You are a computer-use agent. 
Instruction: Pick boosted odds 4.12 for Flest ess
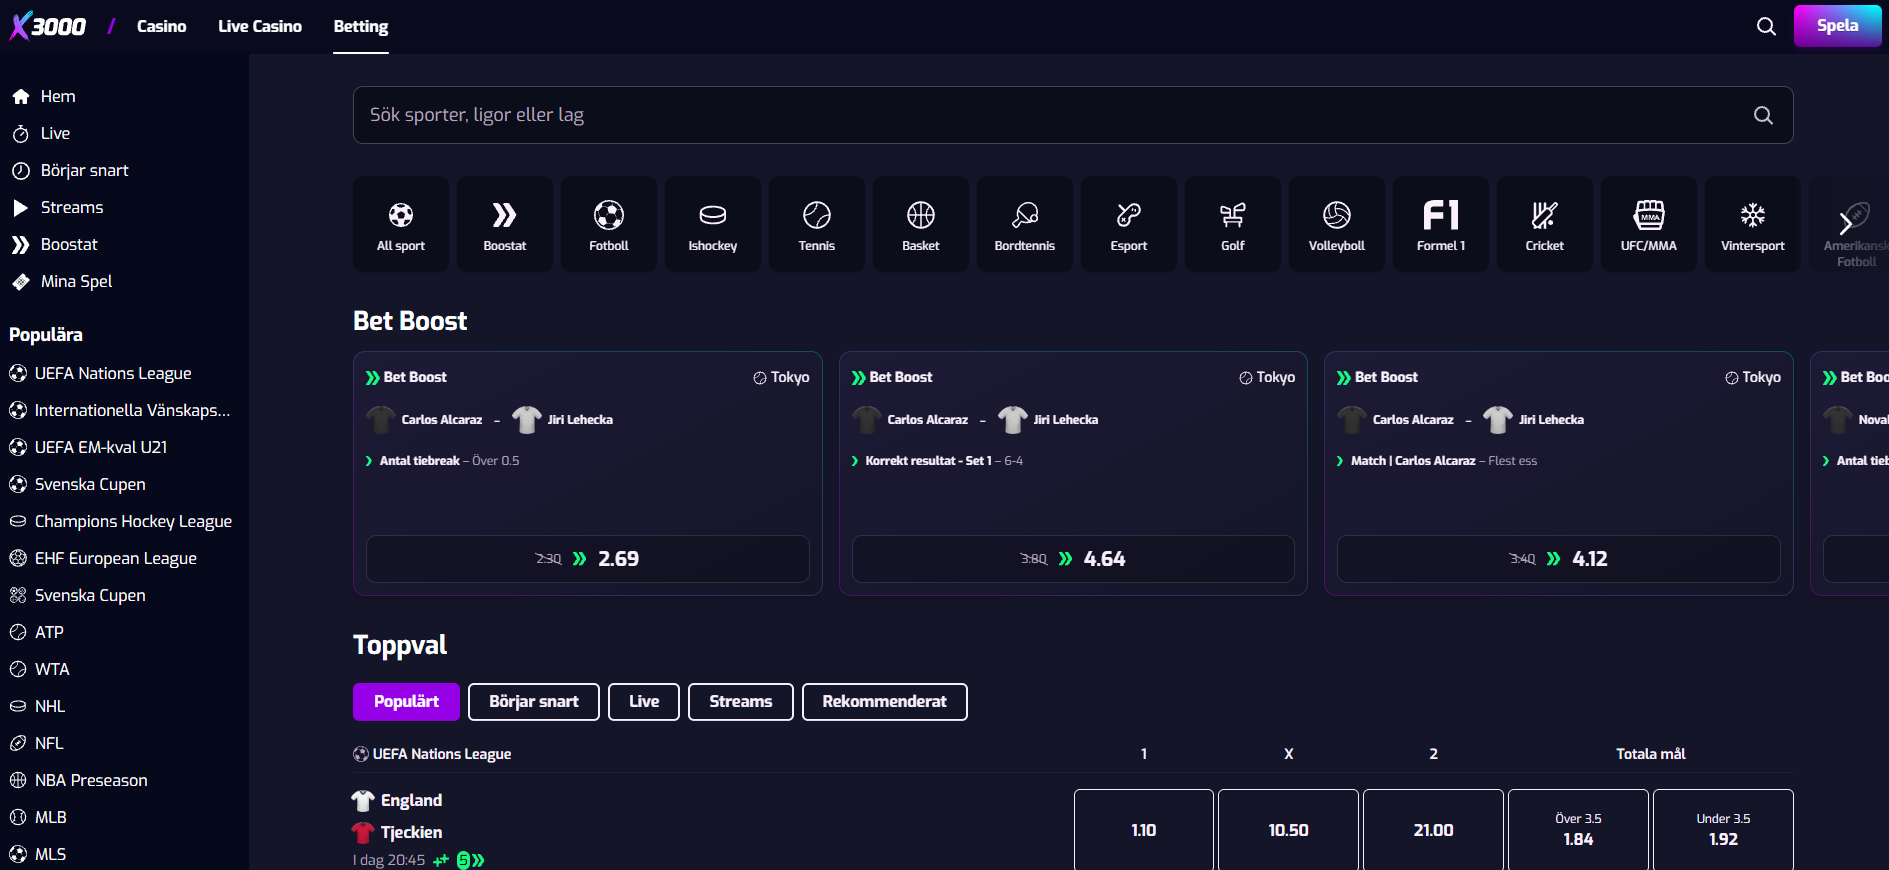pyautogui.click(x=1559, y=559)
